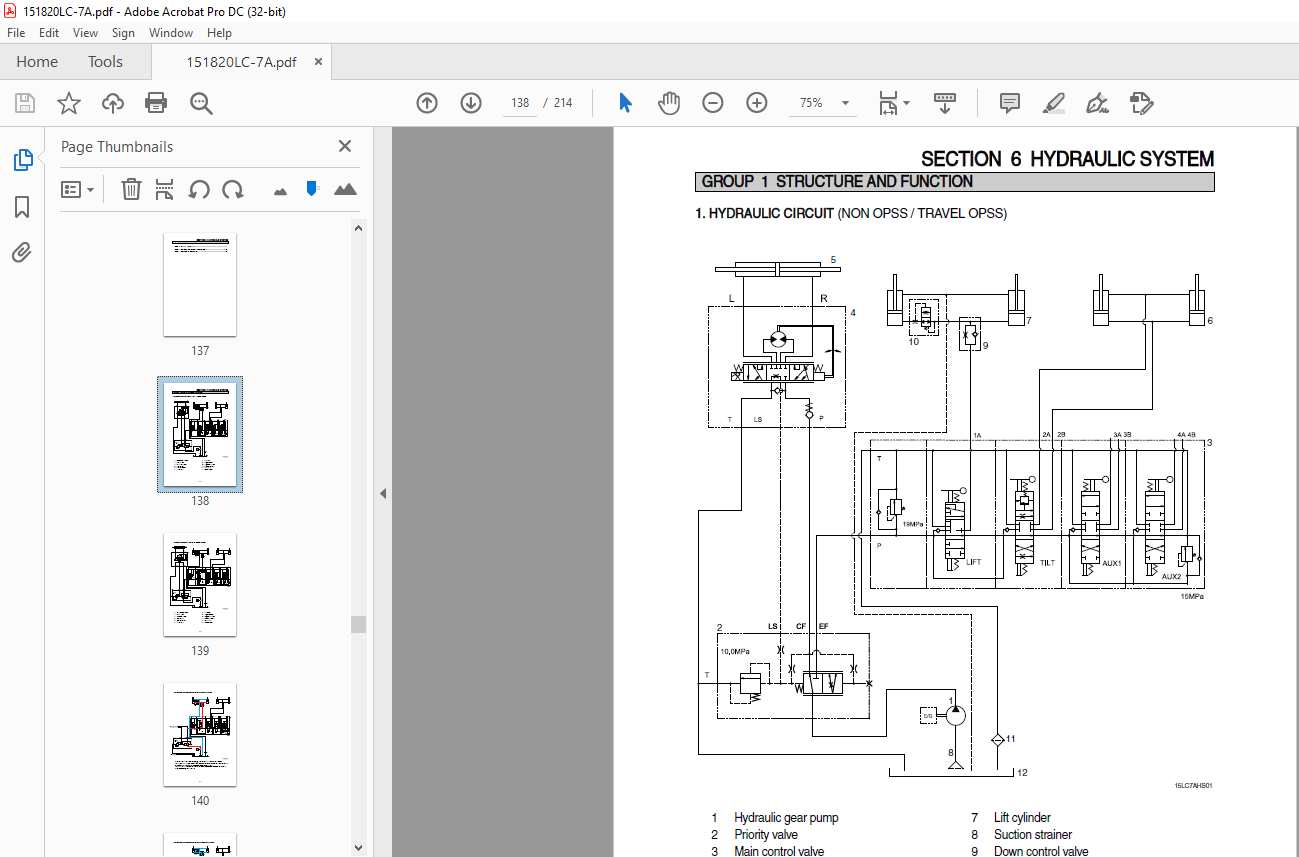Go to the next page arrow

(471, 103)
